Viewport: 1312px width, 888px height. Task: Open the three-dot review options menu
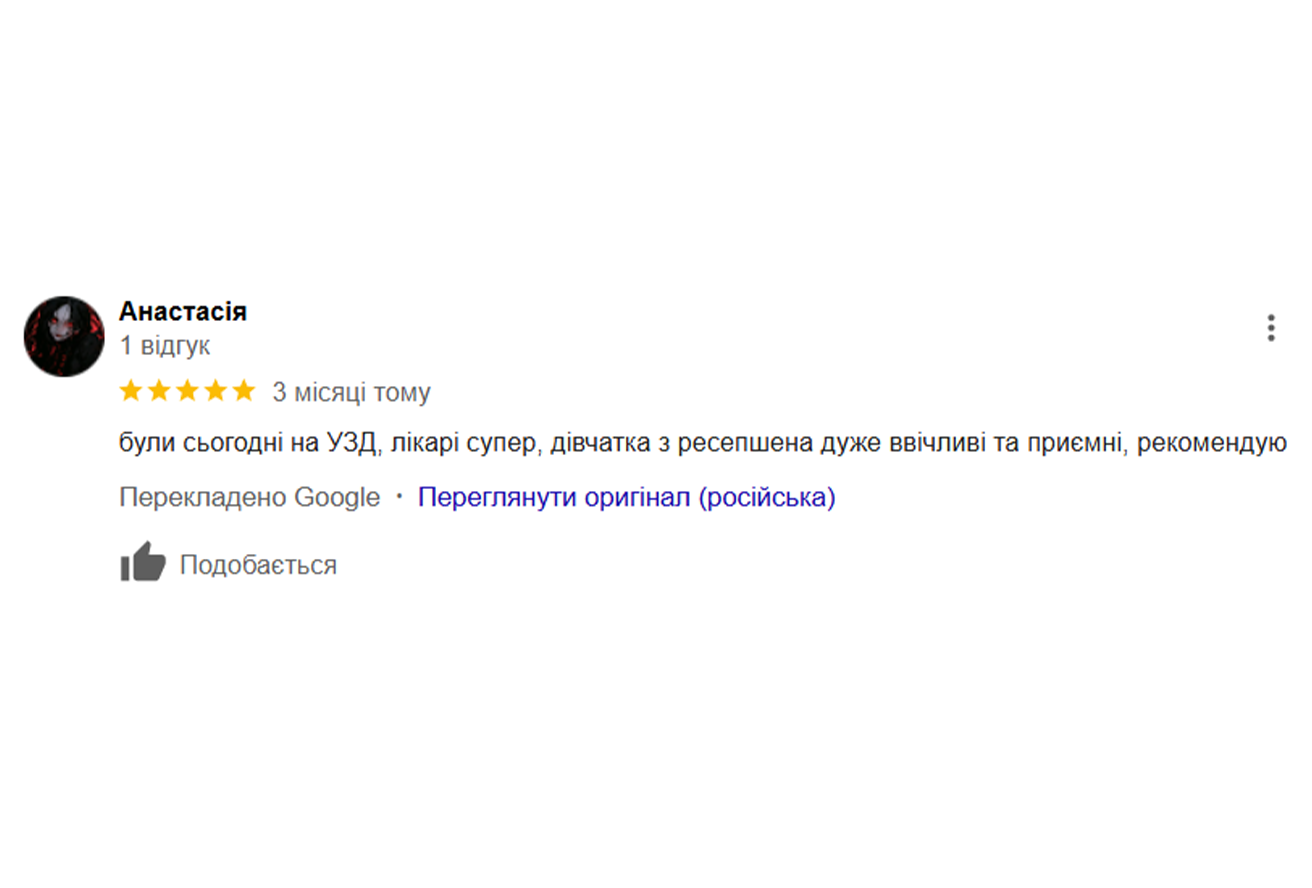click(1270, 328)
